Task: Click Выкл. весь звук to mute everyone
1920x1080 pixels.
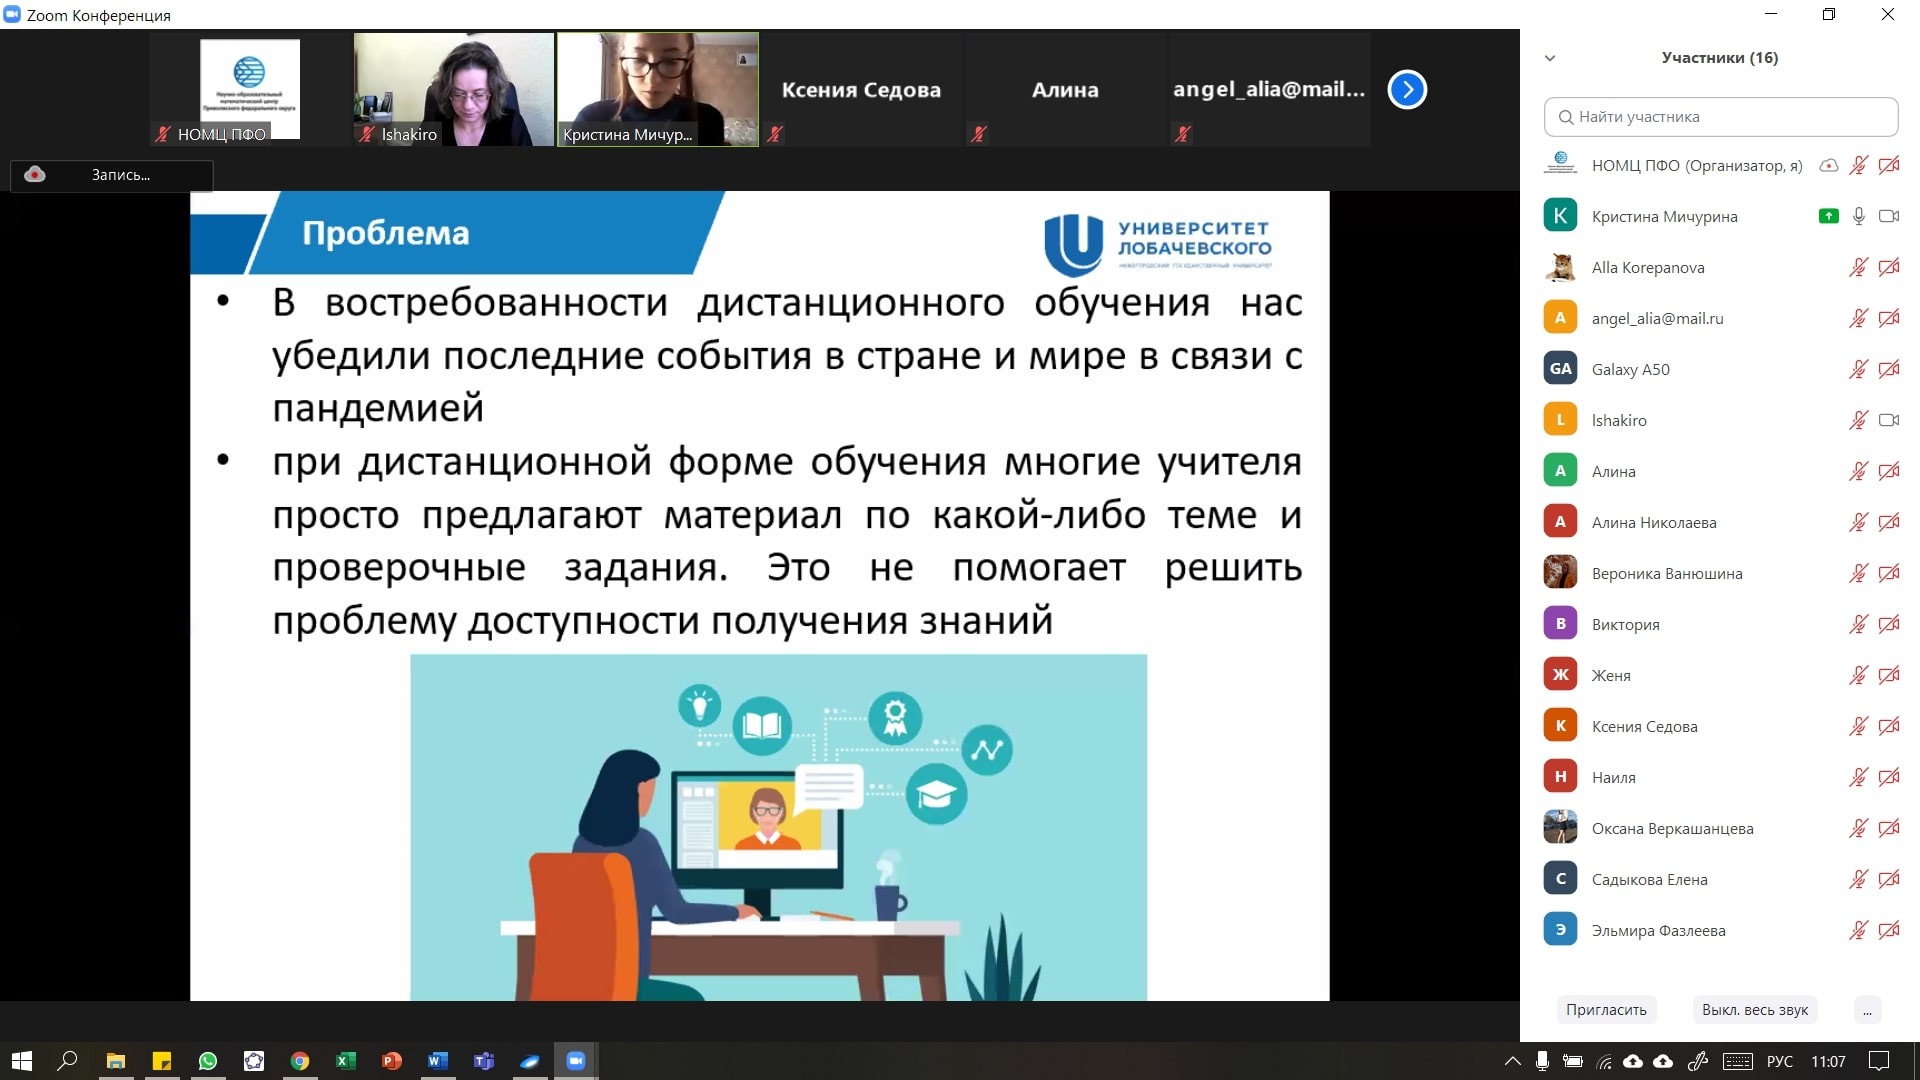Action: 1754,1010
